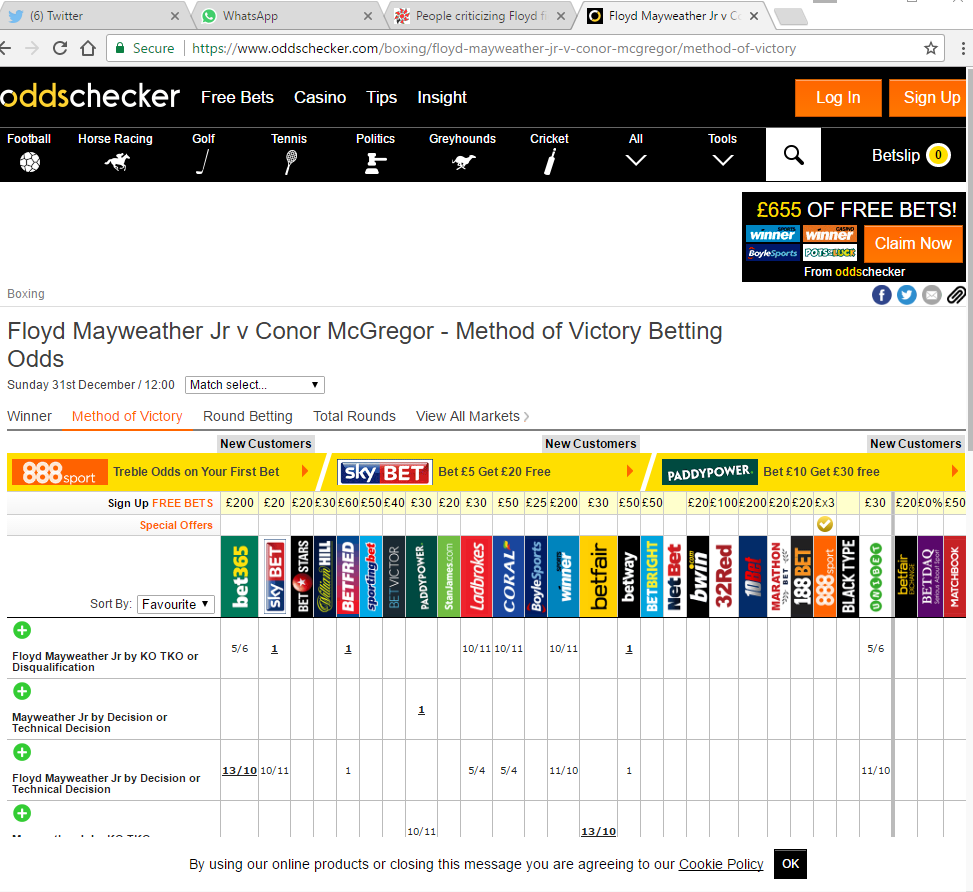Click 888sport Treble Odds offer banner
Viewport: 973px width, 892px height.
point(165,472)
